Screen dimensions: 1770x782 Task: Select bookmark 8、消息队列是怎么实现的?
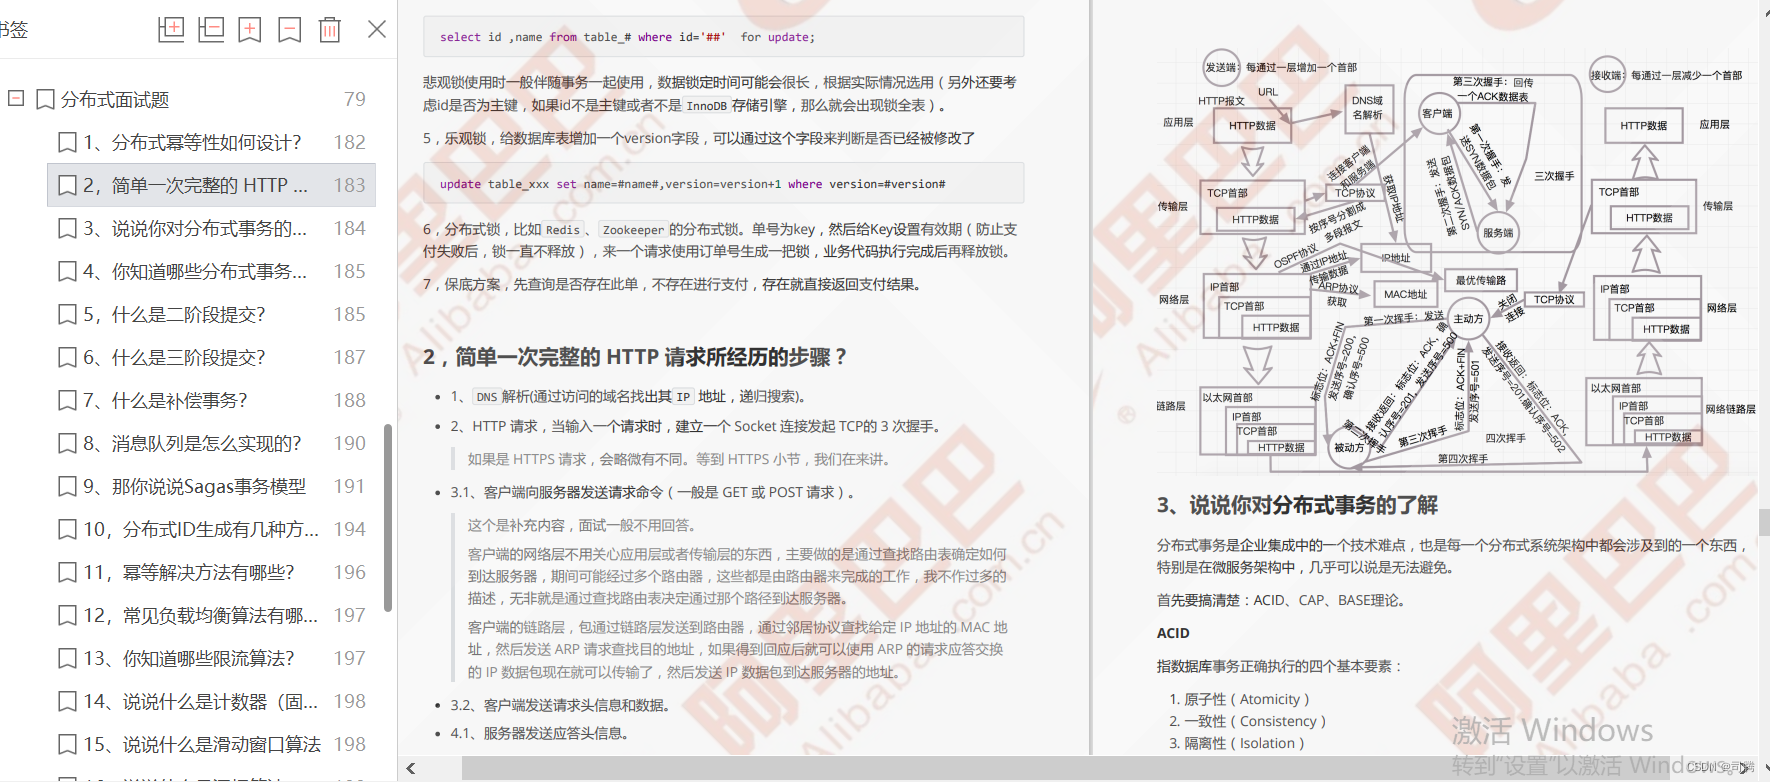(192, 443)
